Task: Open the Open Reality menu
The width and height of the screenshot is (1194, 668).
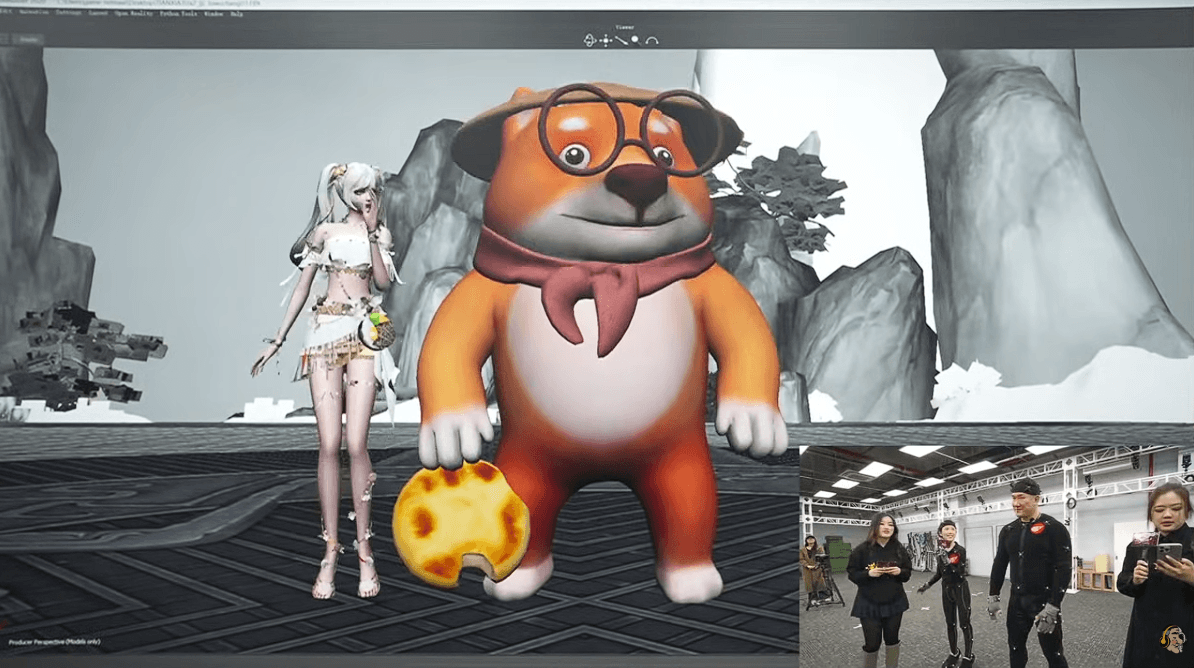Action: tap(134, 13)
